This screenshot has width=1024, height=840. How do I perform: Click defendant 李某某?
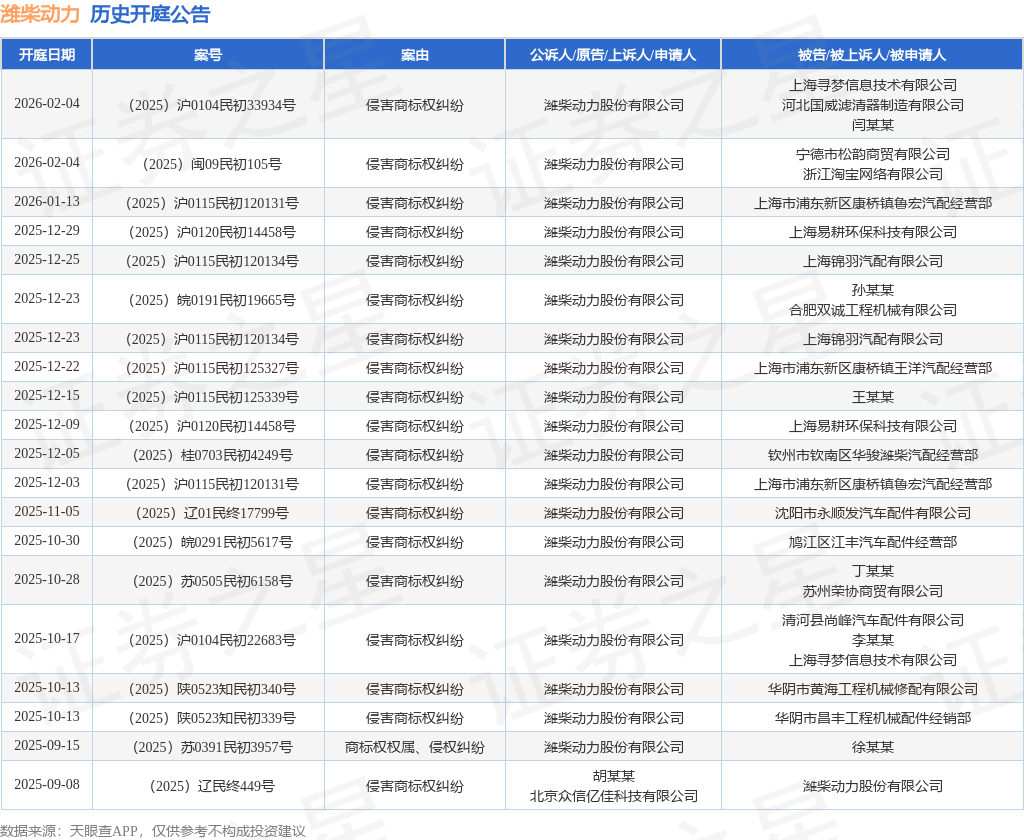coord(873,640)
